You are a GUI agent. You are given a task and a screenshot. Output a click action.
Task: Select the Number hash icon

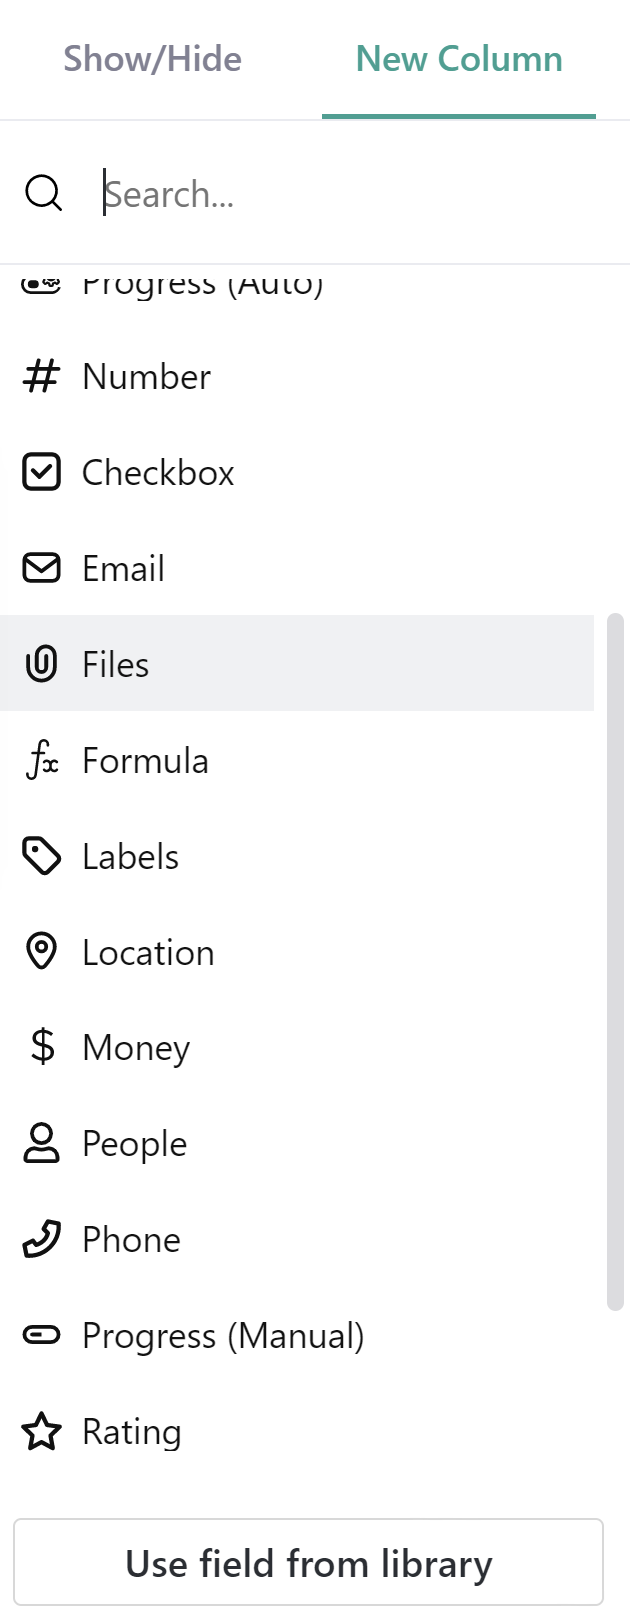click(x=42, y=377)
